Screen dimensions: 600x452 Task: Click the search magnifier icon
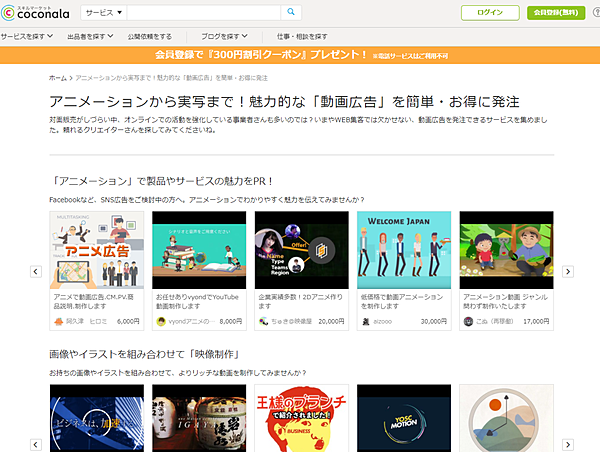291,13
